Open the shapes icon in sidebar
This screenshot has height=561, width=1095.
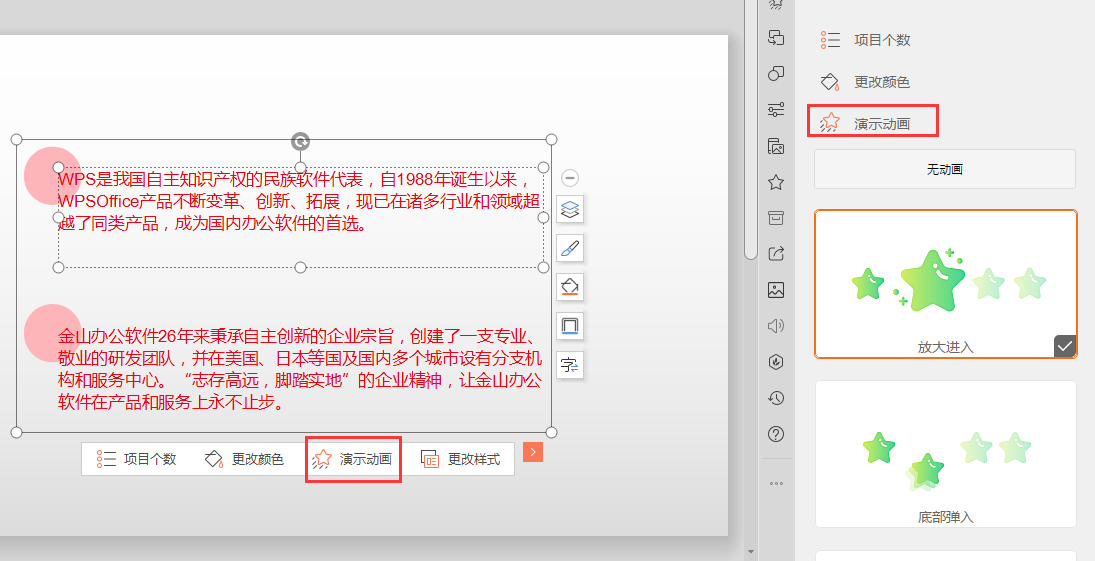pyautogui.click(x=776, y=73)
